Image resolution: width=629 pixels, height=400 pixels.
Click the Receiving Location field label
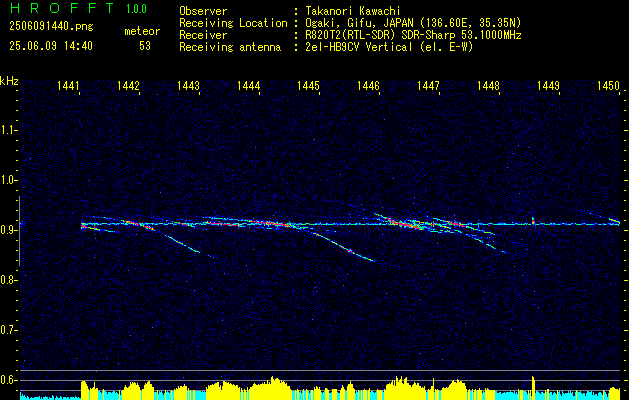pos(233,23)
